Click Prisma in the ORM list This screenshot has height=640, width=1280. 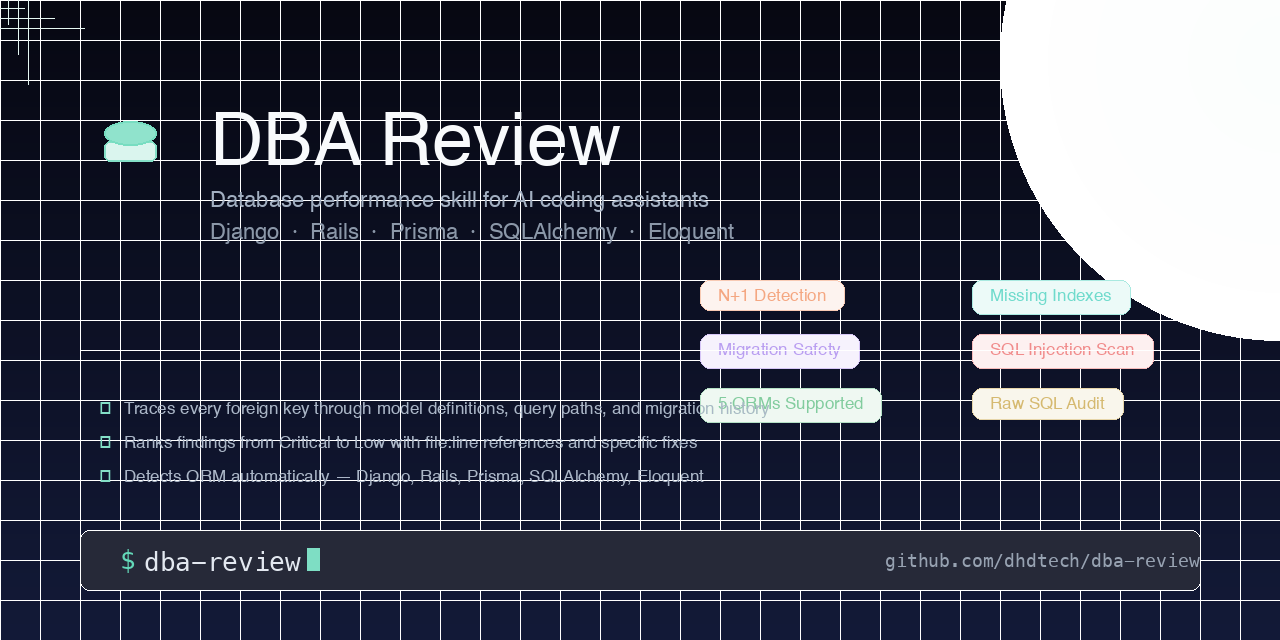424,231
